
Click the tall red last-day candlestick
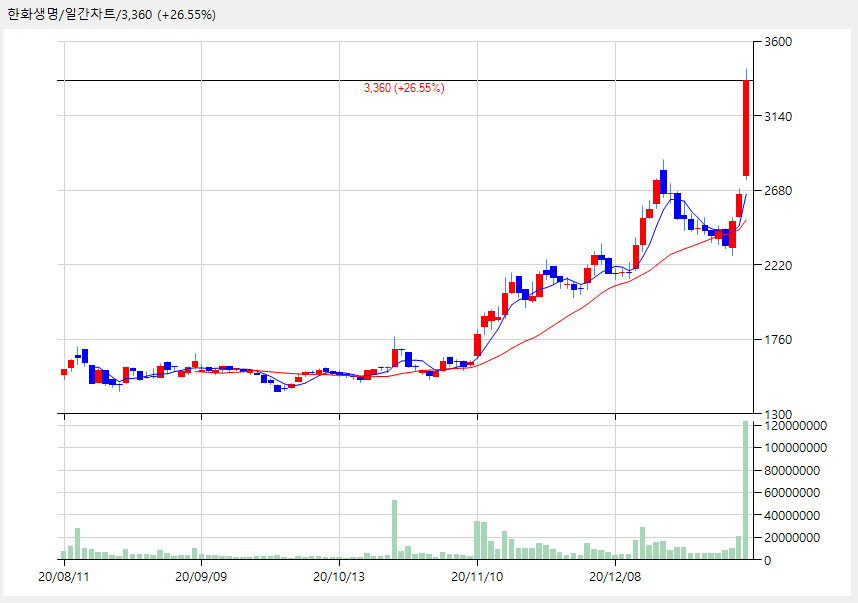tap(746, 128)
